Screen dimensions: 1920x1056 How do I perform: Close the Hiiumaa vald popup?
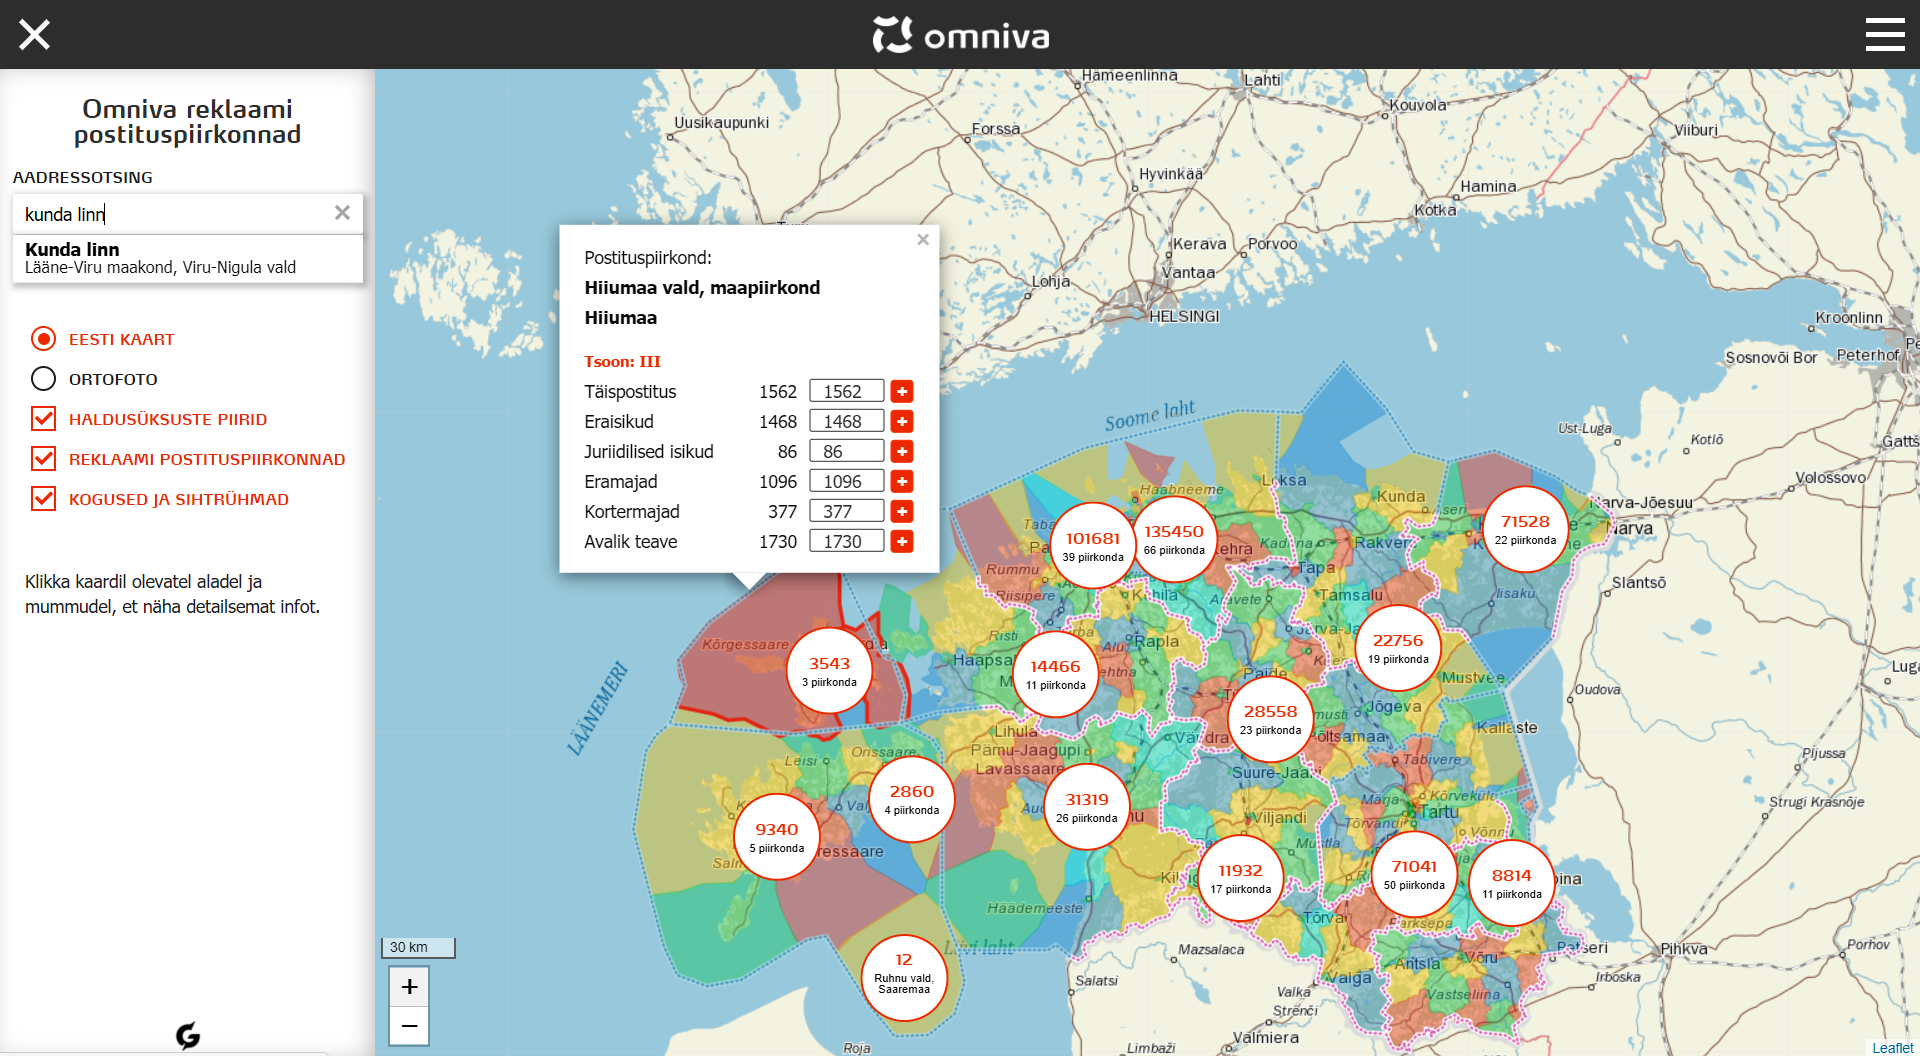pos(923,240)
